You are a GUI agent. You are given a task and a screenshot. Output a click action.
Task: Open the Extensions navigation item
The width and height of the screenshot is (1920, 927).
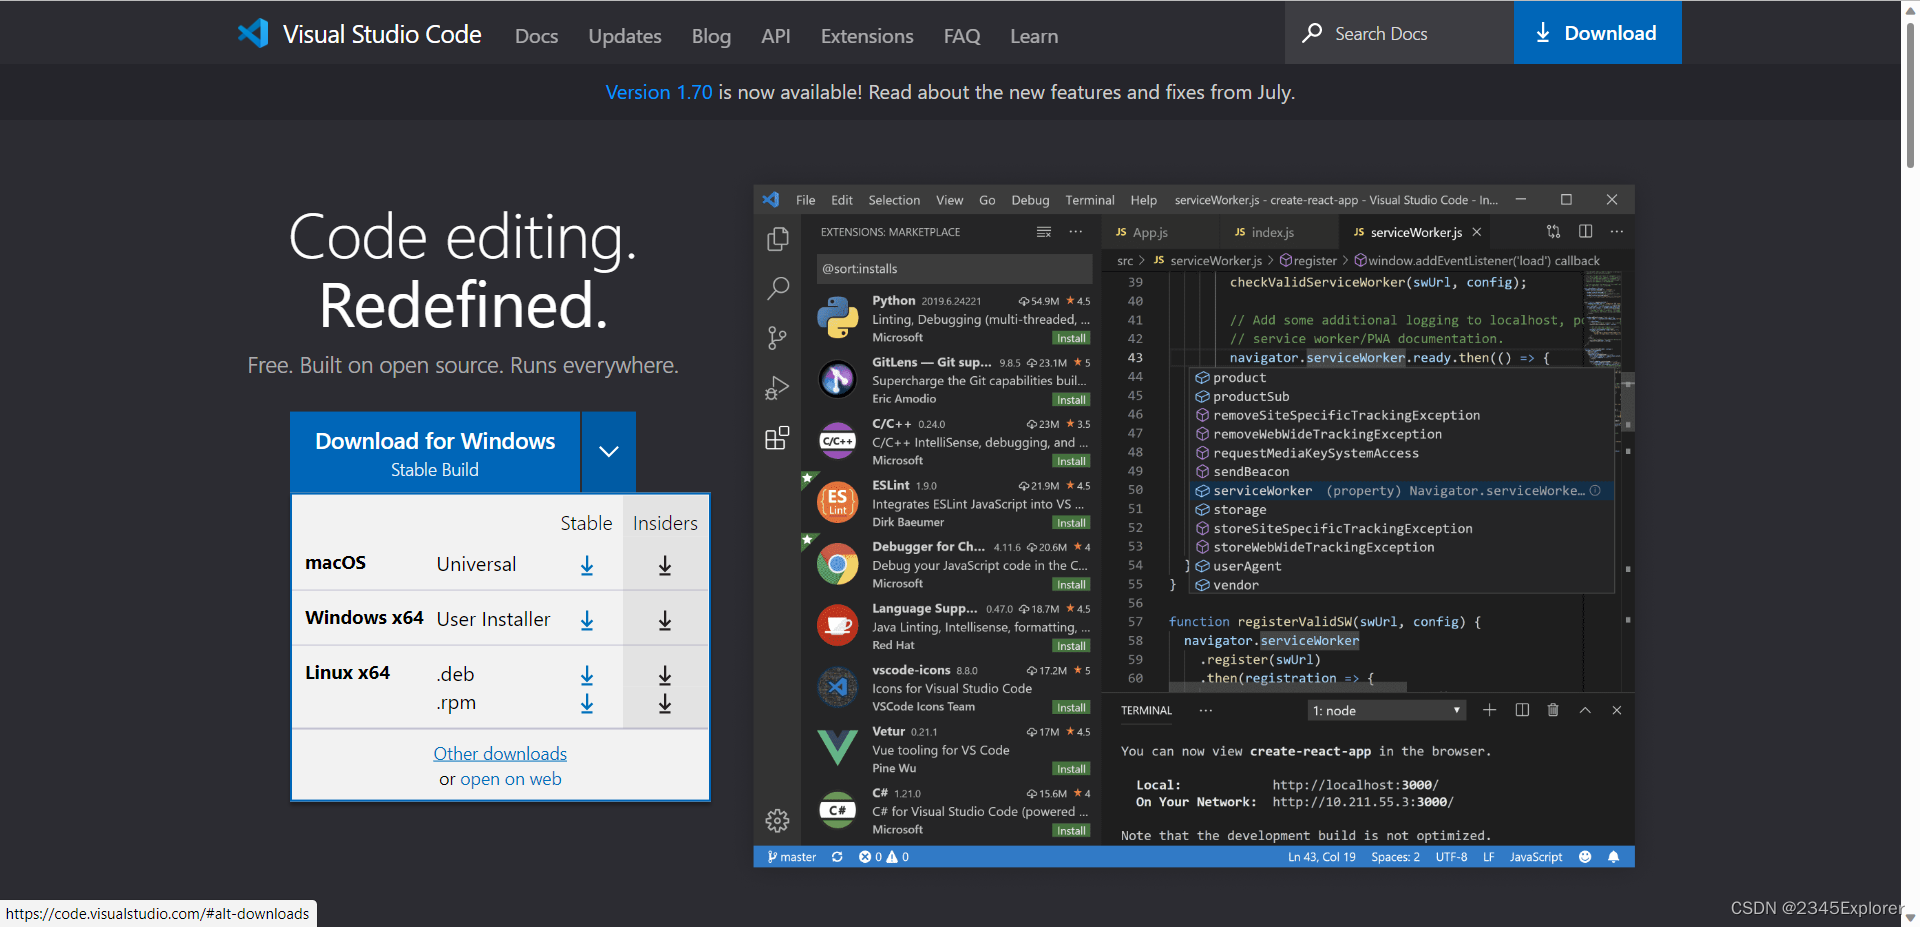(x=867, y=36)
